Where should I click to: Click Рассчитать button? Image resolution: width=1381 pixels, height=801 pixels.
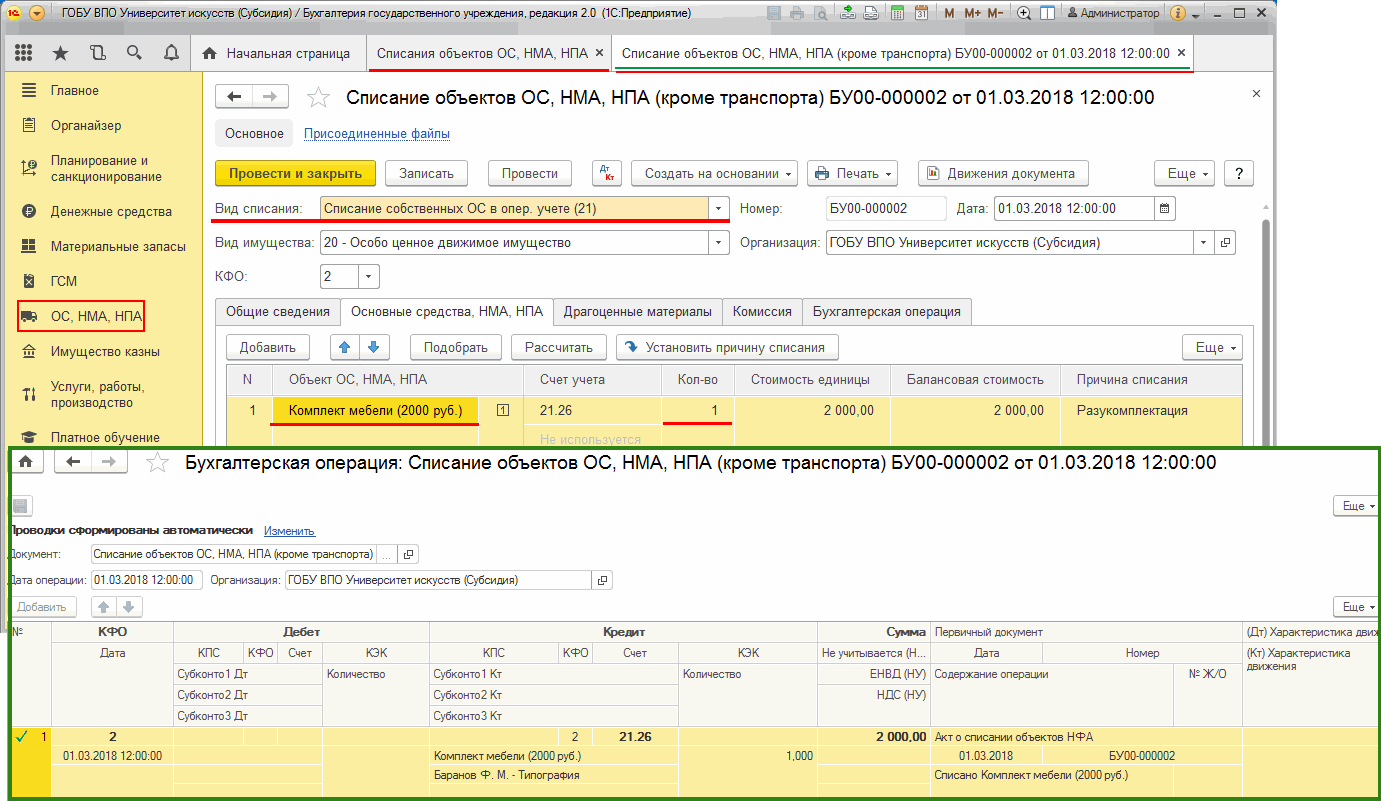pyautogui.click(x=559, y=347)
